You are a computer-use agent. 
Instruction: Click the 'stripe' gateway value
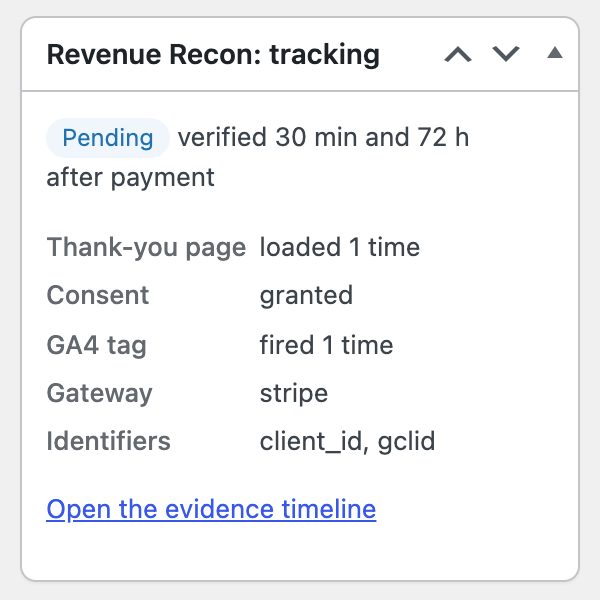coord(294,394)
